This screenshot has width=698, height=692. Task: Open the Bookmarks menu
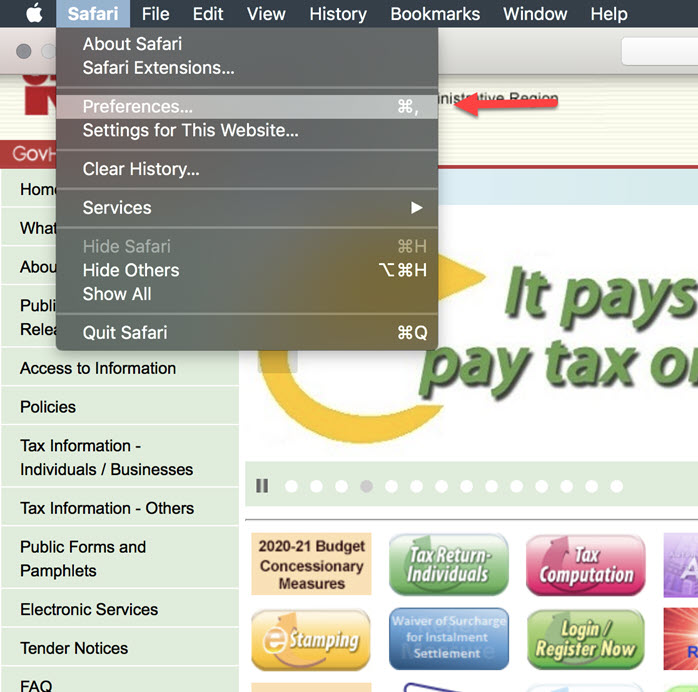(x=435, y=14)
